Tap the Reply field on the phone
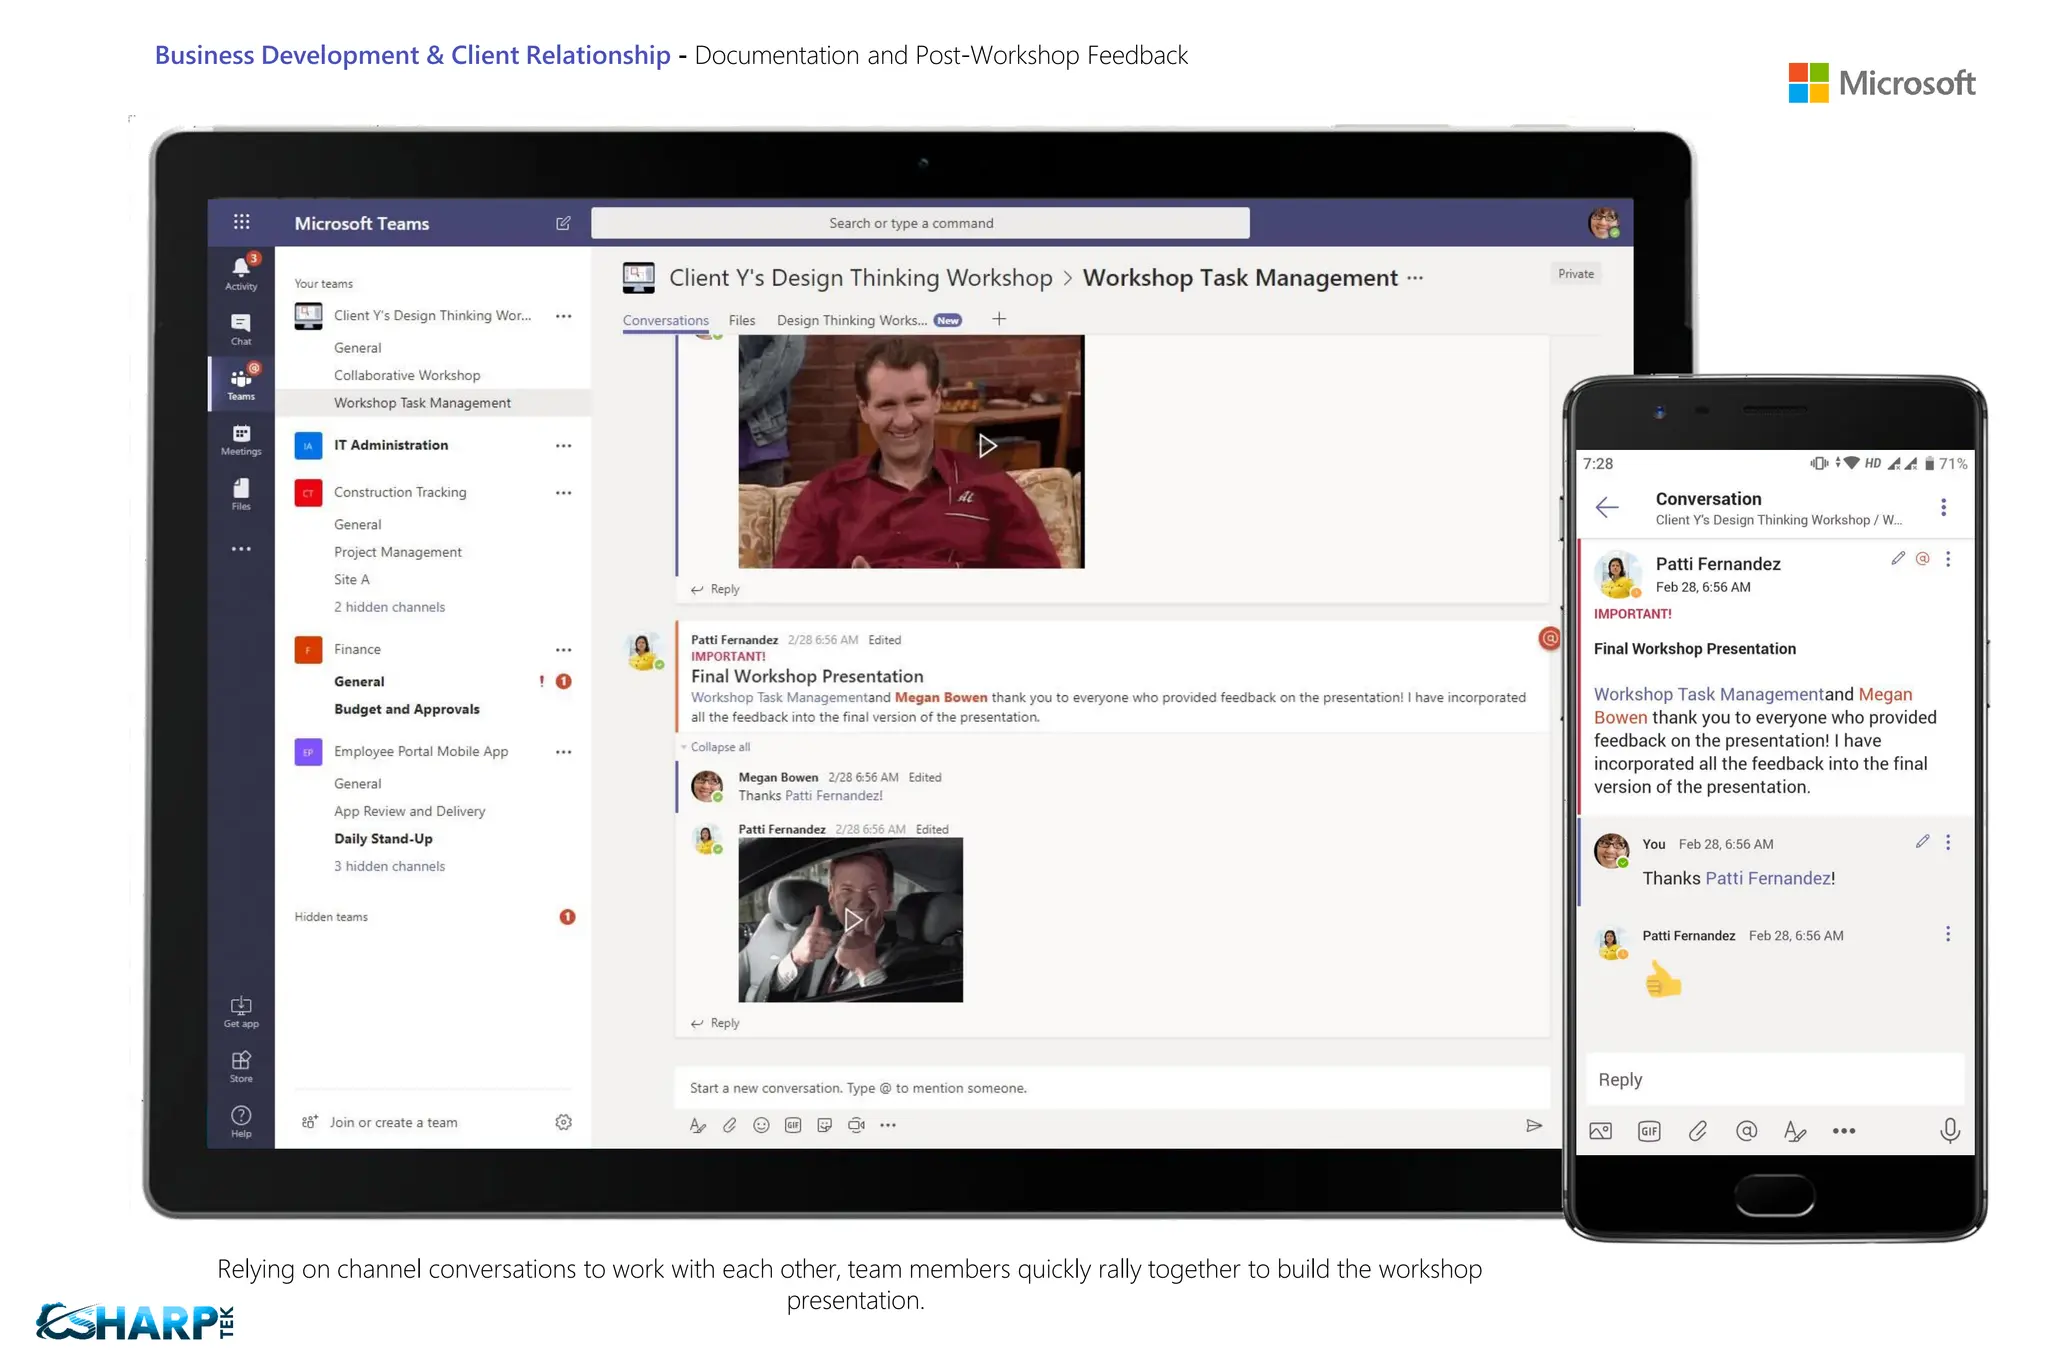 (x=1774, y=1080)
